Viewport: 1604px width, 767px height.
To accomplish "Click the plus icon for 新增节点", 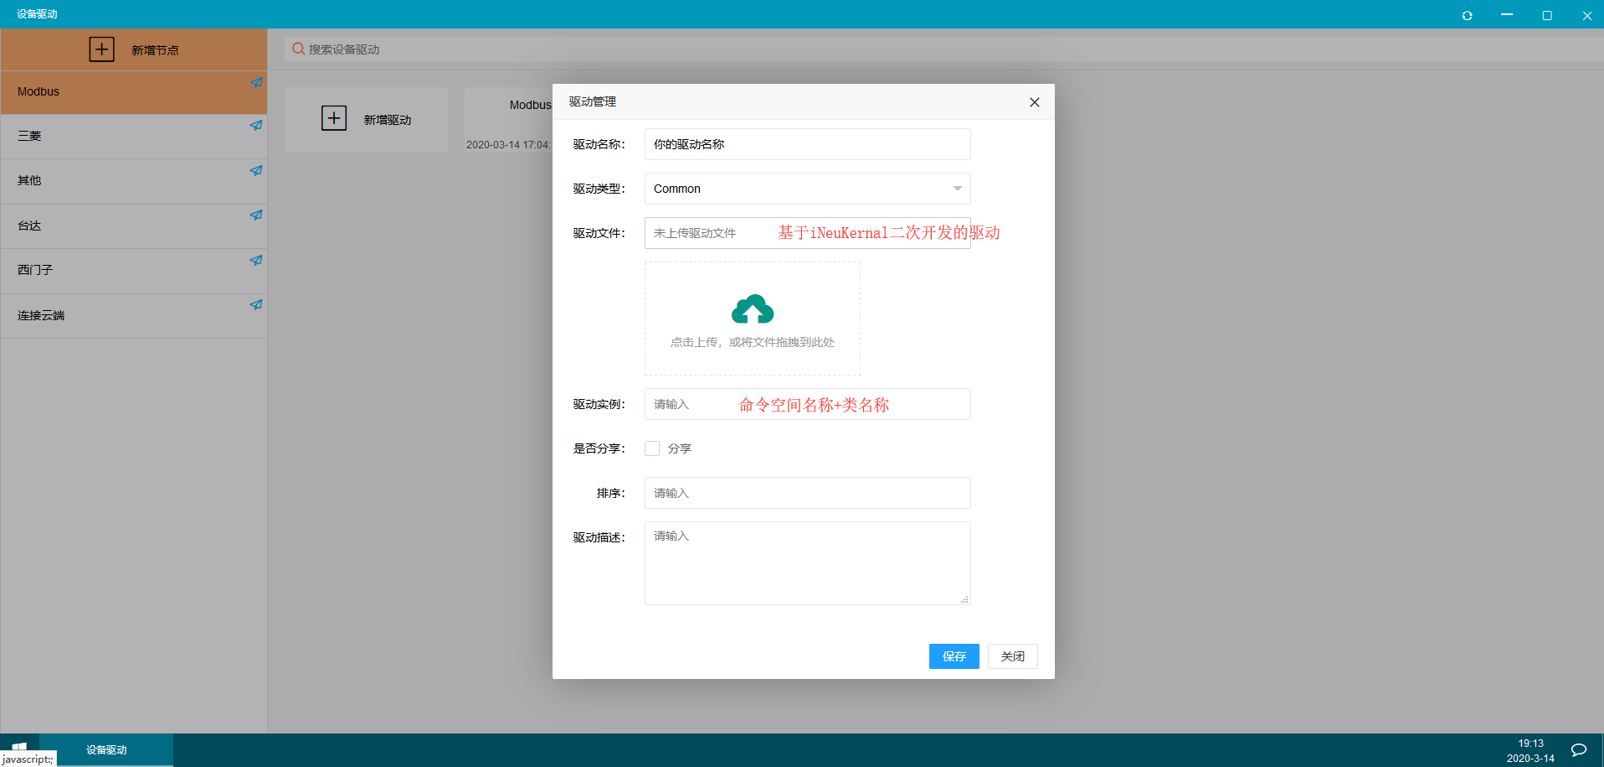I will tap(102, 49).
